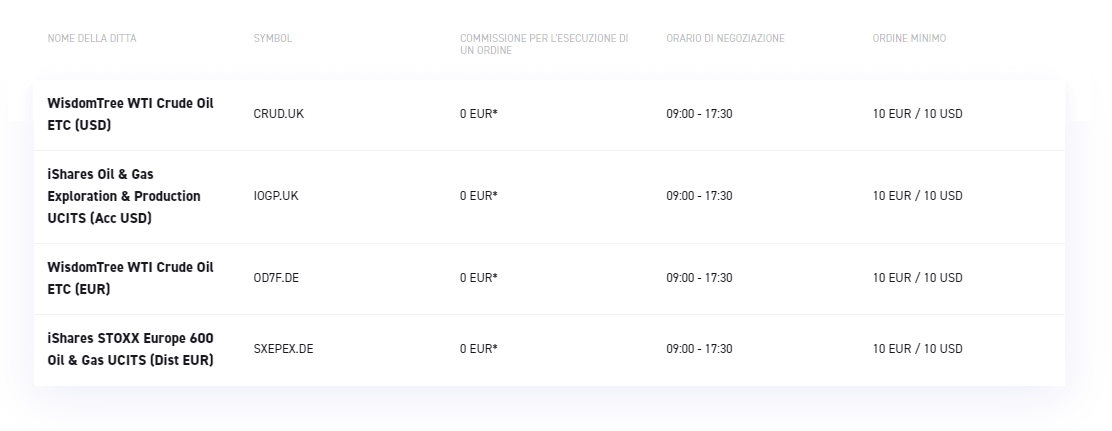This screenshot has width=1112, height=431.
Task: Click the 0 EUR* commission for SXEPEX.DE
Action: [x=479, y=349]
